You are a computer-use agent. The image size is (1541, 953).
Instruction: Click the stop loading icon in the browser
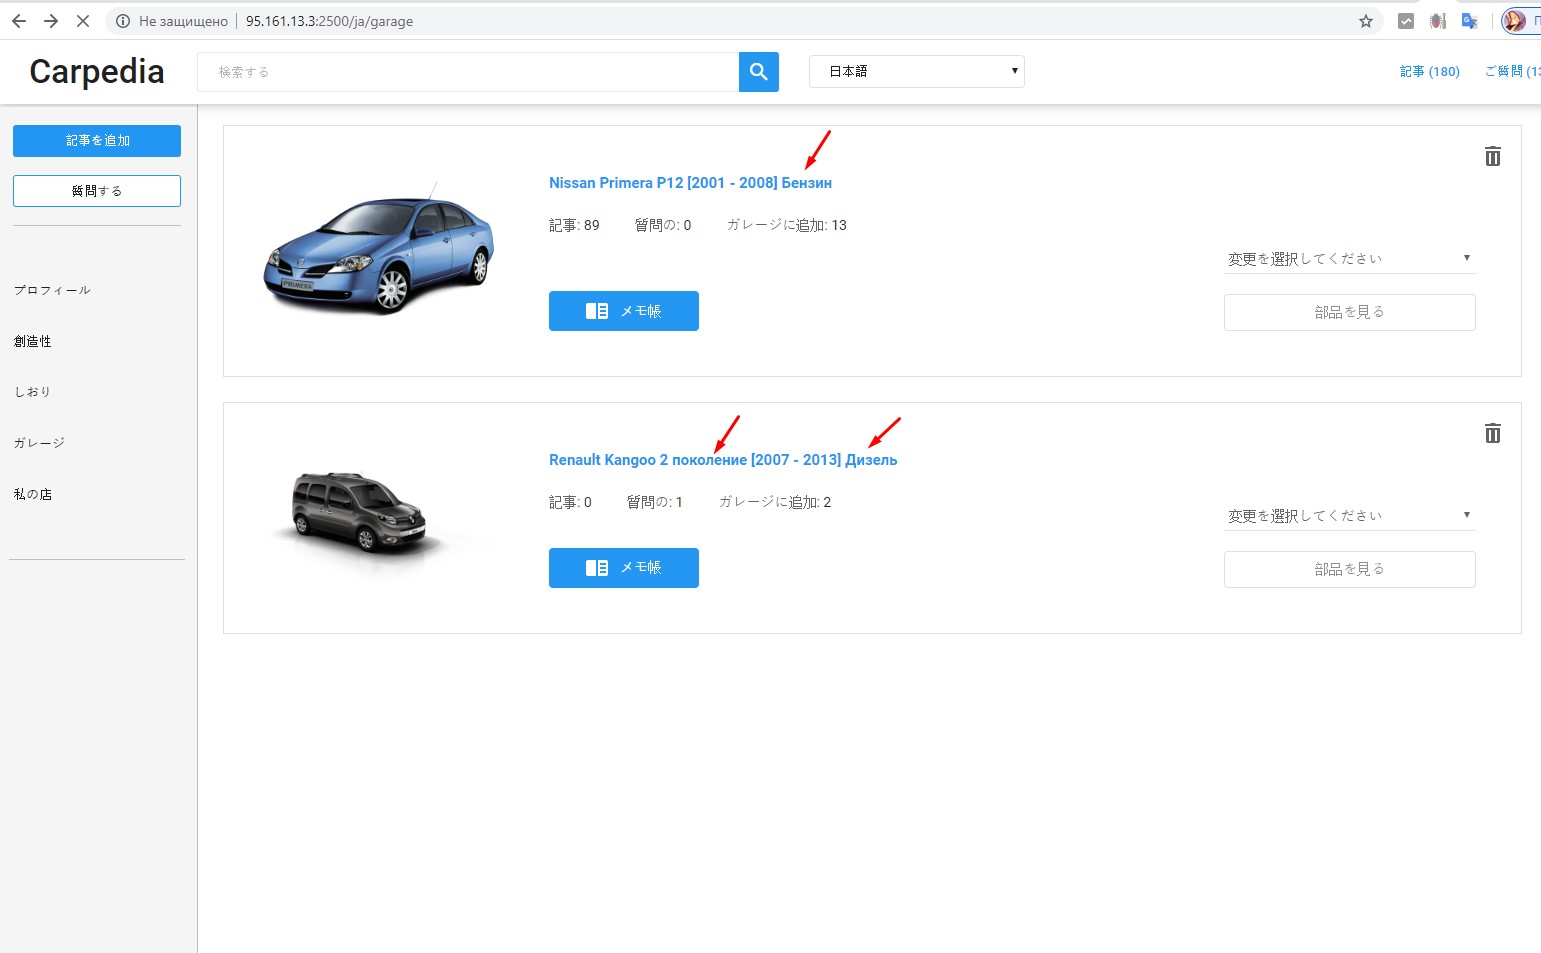tap(82, 20)
